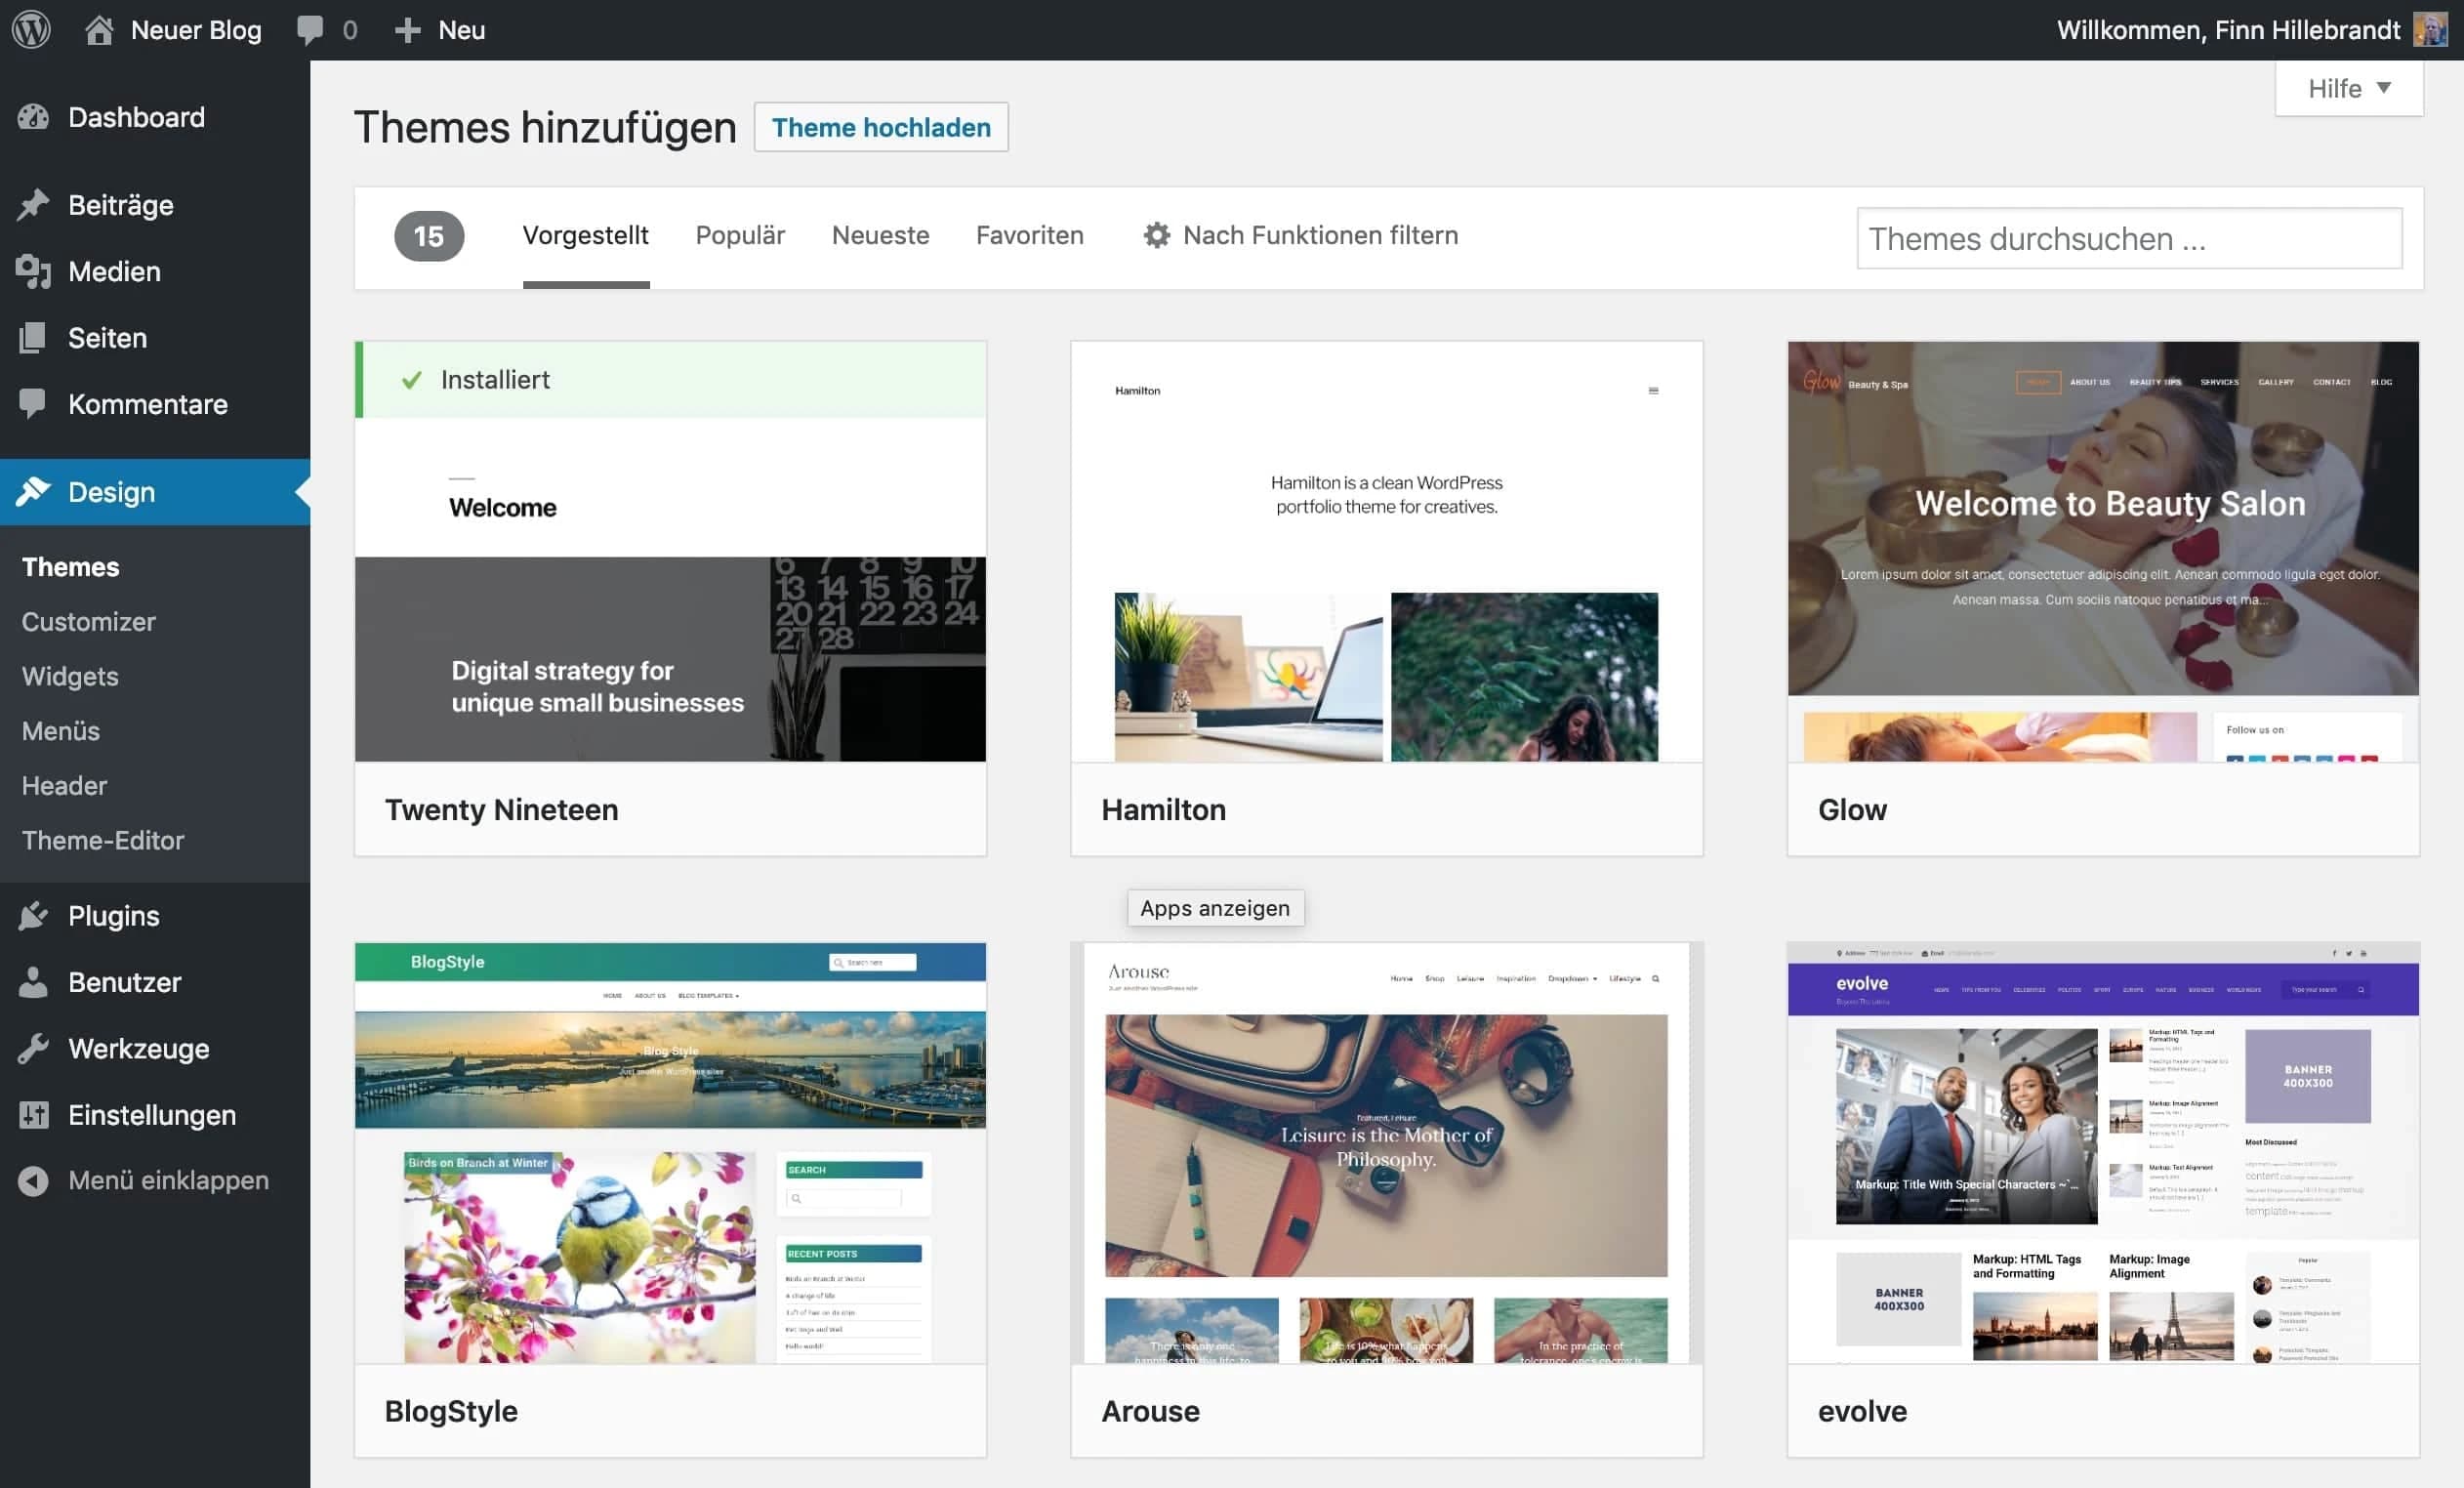This screenshot has width=2464, height=1488.
Task: Switch to the Populär tab
Action: click(740, 235)
